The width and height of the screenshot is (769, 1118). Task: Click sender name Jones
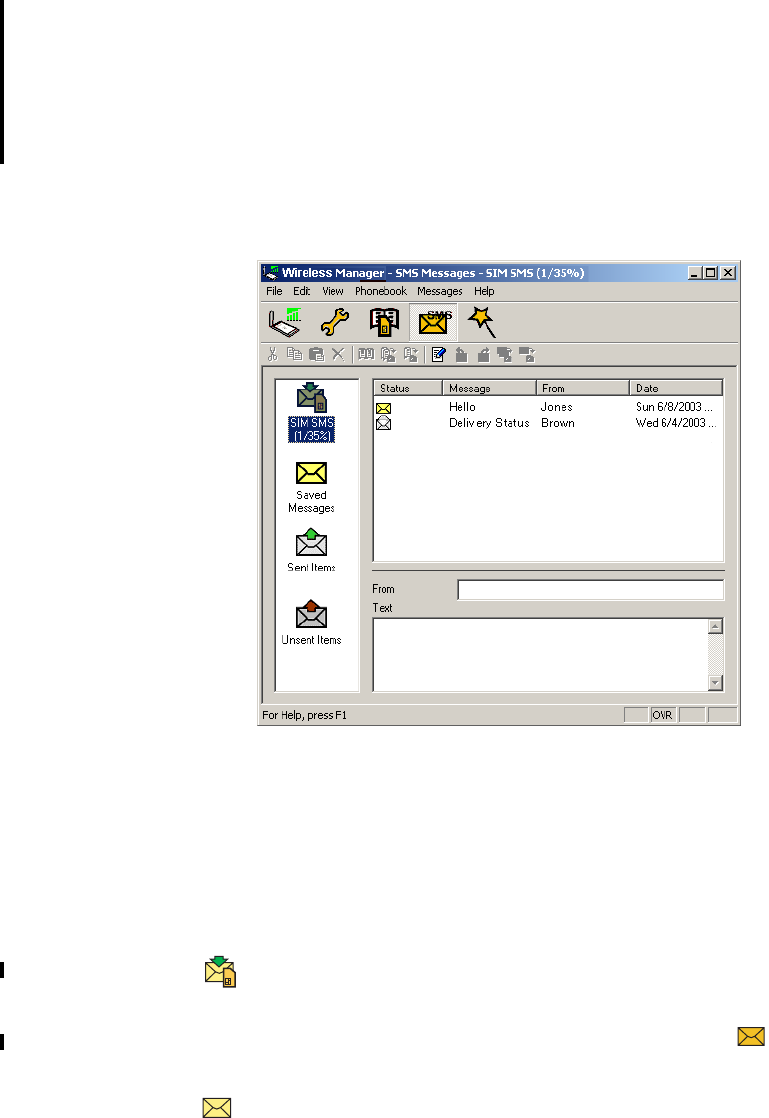[x=557, y=407]
